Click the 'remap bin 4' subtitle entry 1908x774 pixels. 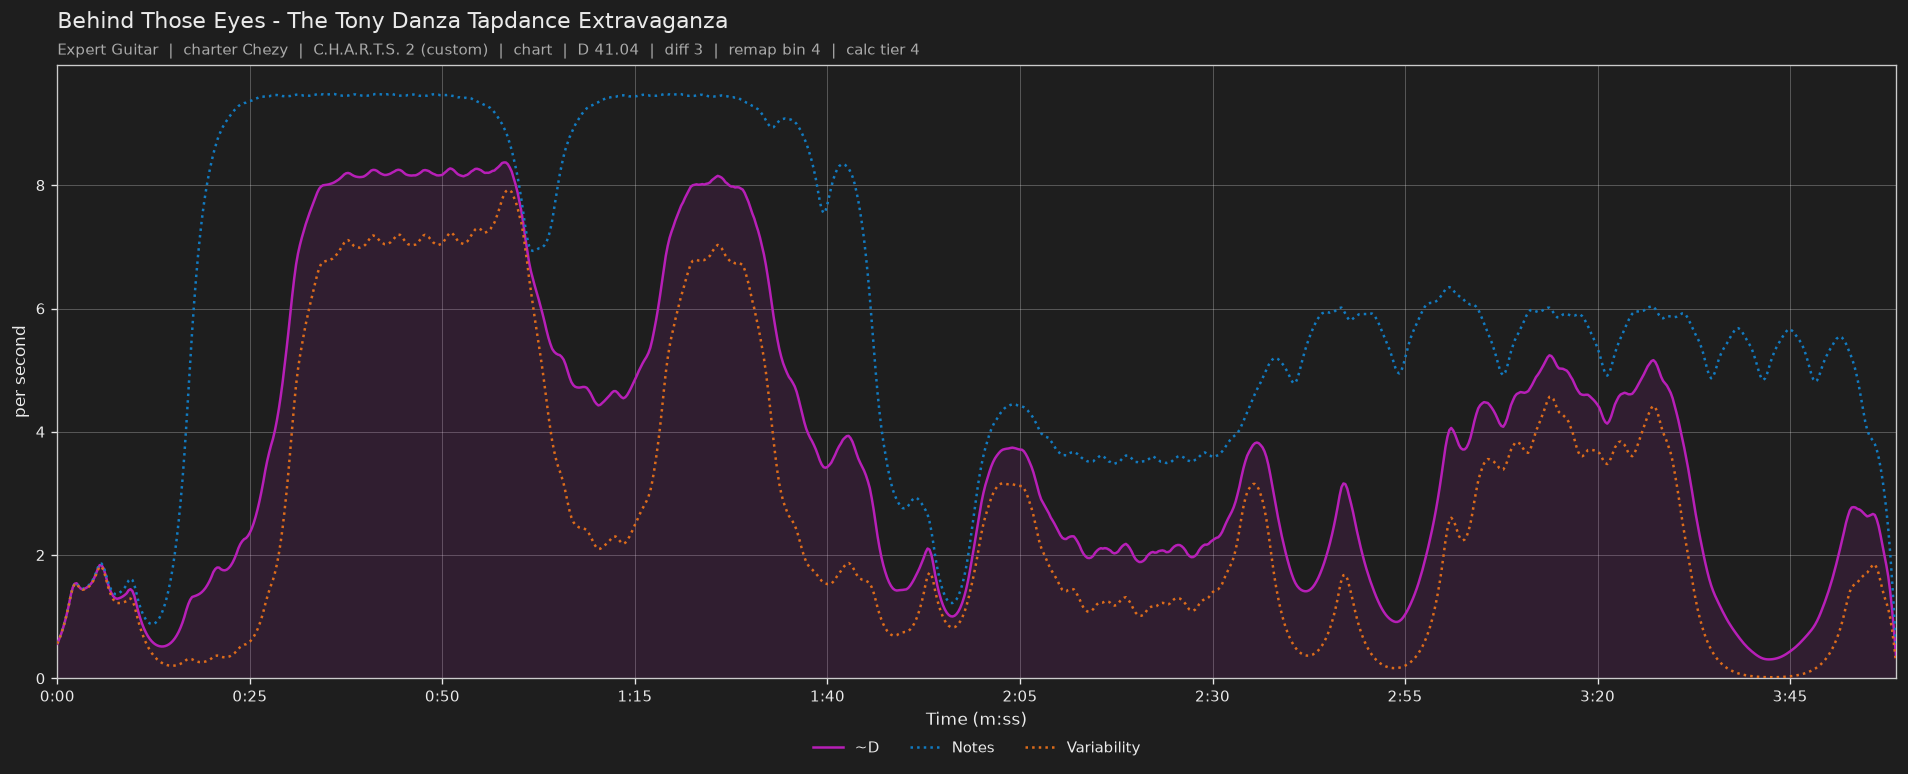pyautogui.click(x=774, y=50)
